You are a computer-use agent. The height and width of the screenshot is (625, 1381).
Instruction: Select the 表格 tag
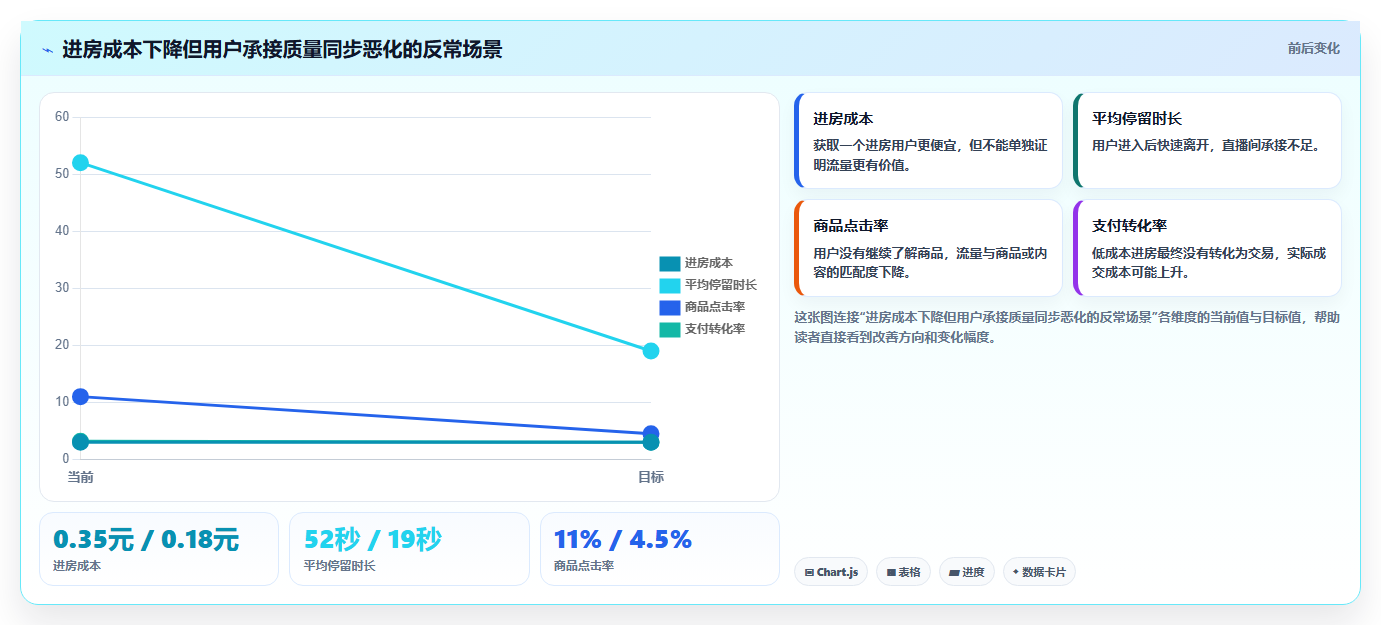click(903, 572)
